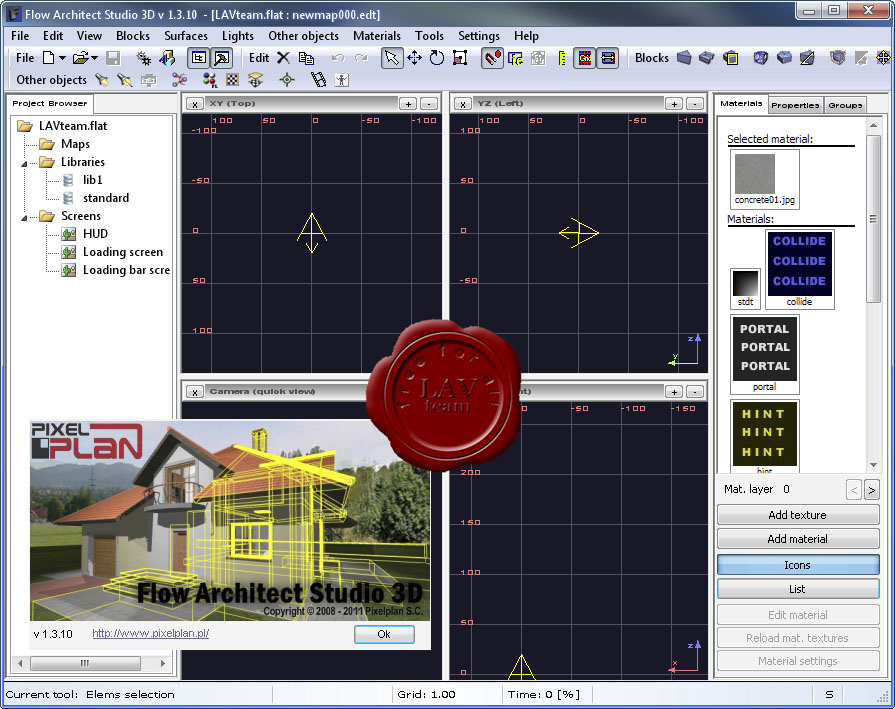Viewport: 895px width, 709px height.
Task: Toggle the grid layout view button
Action: 199,58
